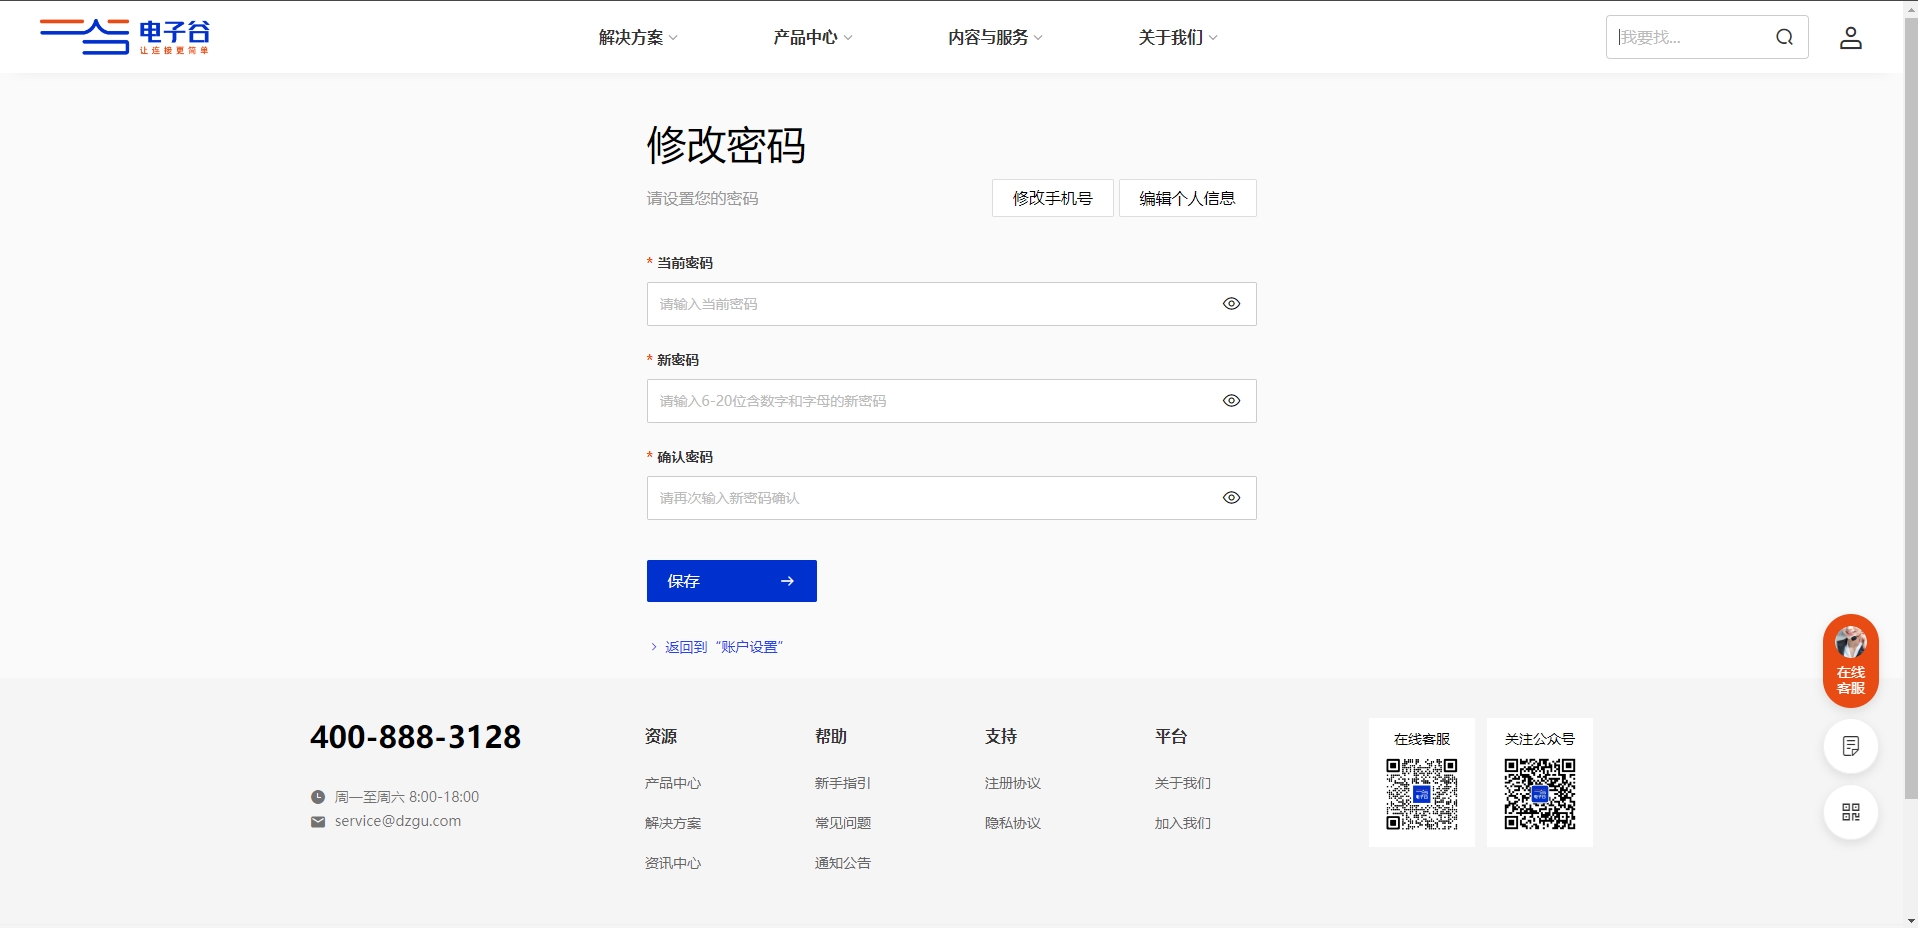
Task: Click the clock icon beside business hours
Action: point(318,797)
